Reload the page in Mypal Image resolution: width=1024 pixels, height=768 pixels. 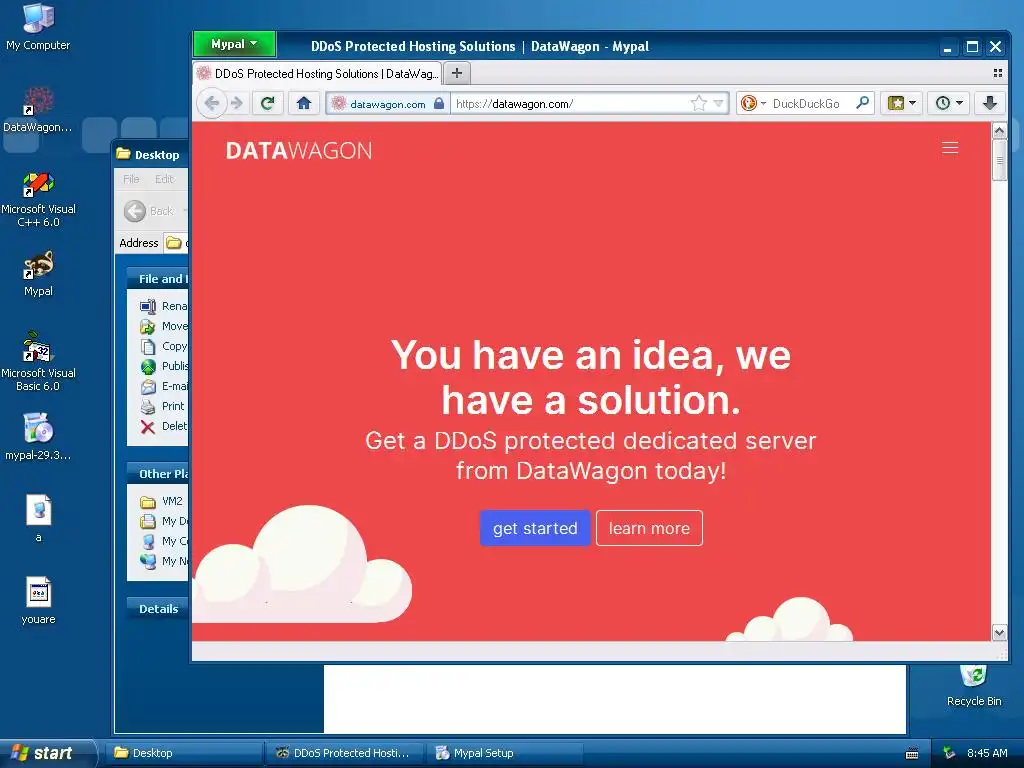pos(268,103)
